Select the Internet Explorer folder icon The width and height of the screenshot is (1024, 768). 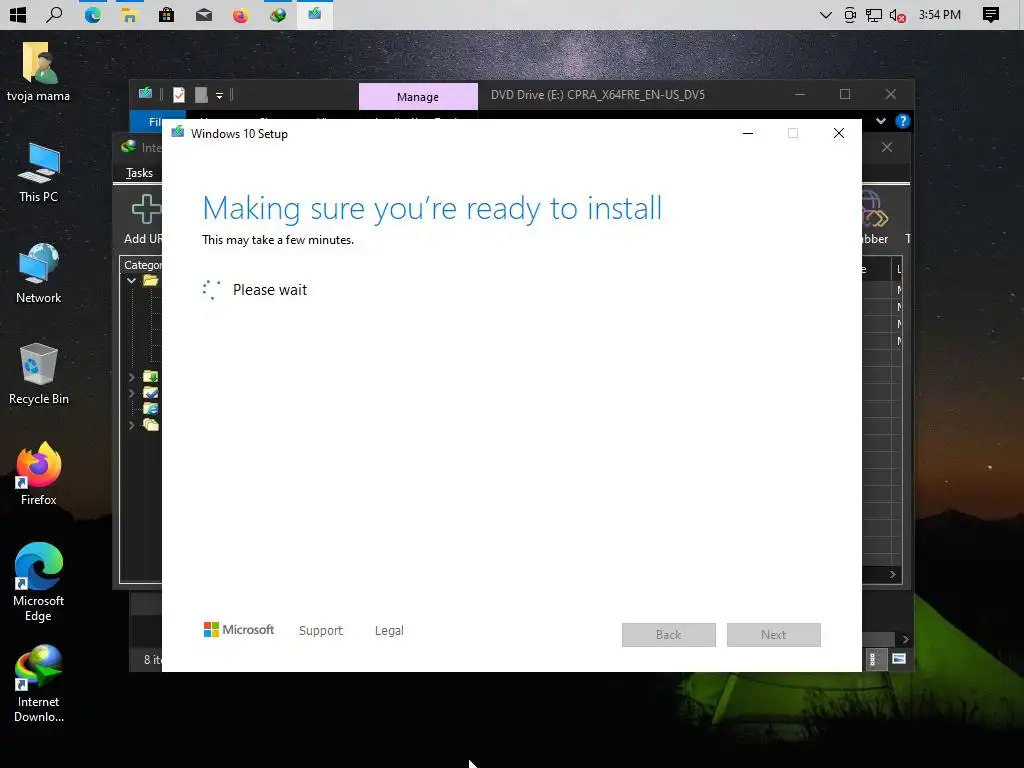pos(151,409)
